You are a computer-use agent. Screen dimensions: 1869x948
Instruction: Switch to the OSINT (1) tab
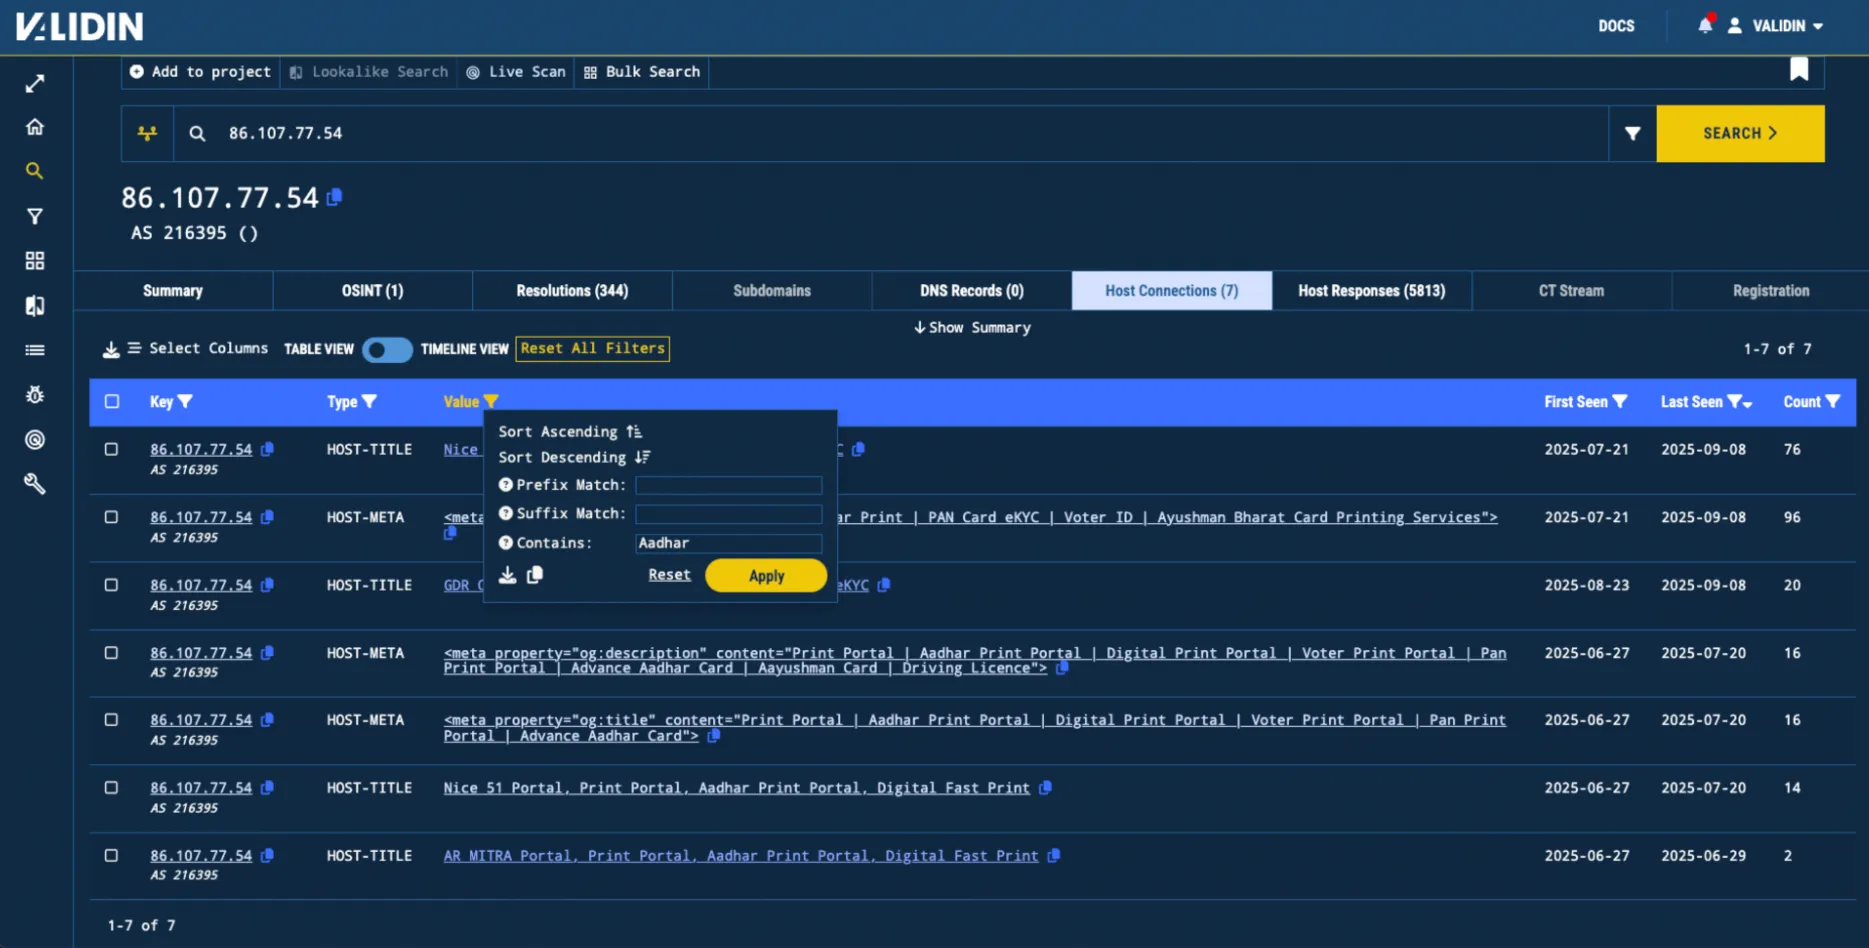pyautogui.click(x=373, y=291)
